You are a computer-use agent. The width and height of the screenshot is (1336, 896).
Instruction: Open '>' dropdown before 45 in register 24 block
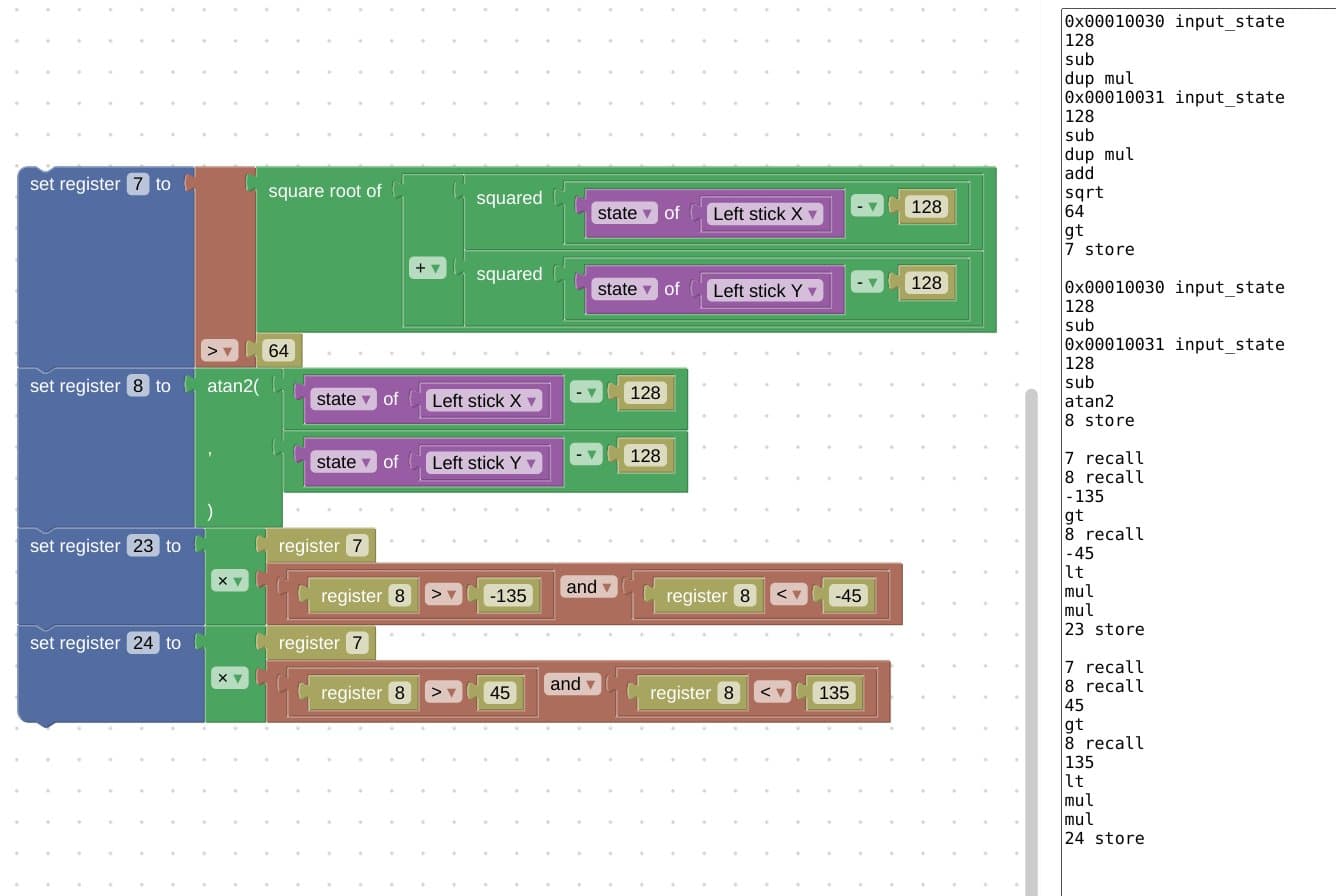click(x=444, y=692)
